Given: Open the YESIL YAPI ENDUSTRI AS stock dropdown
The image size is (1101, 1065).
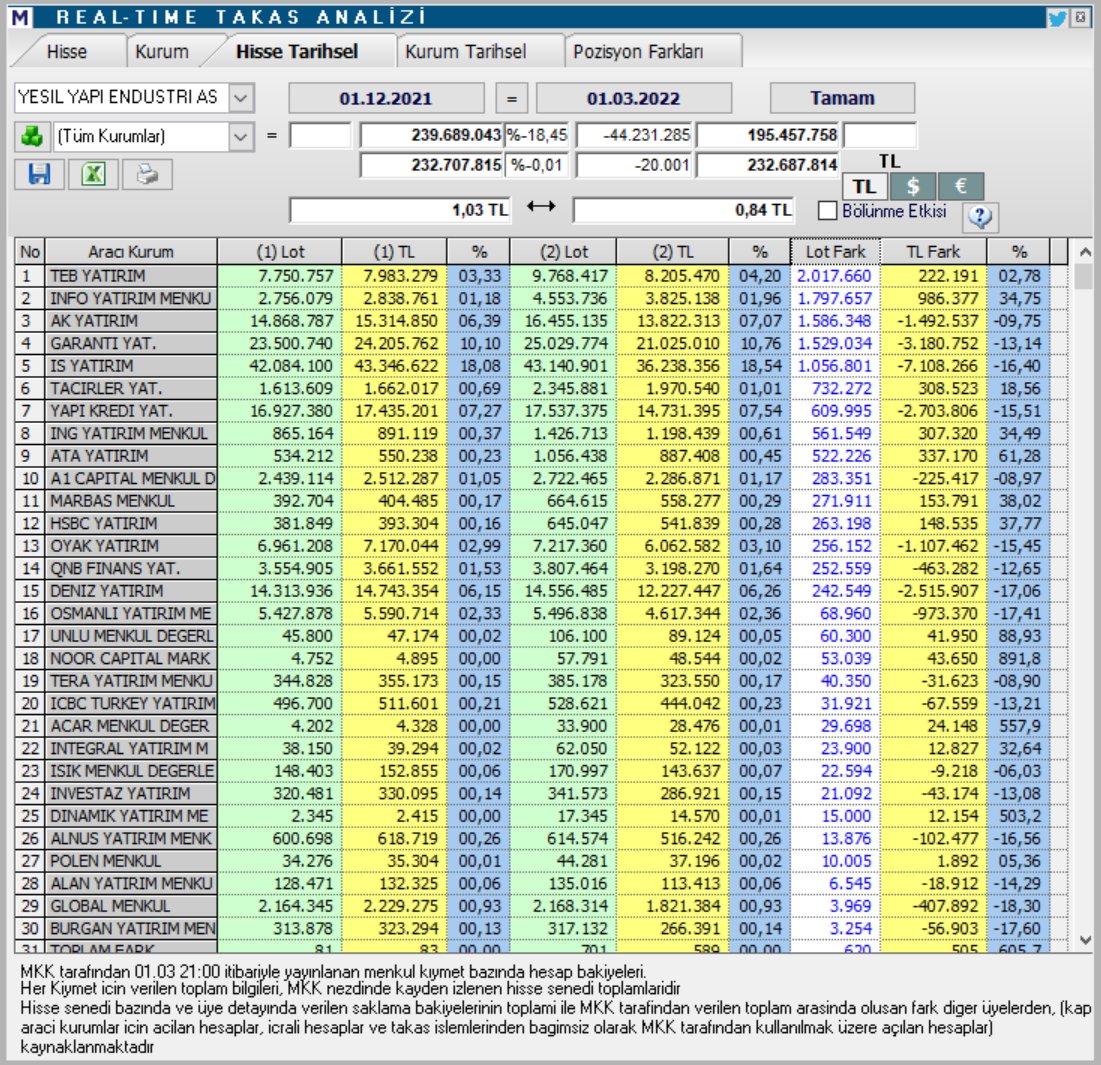Looking at the screenshot, I should pos(240,98).
